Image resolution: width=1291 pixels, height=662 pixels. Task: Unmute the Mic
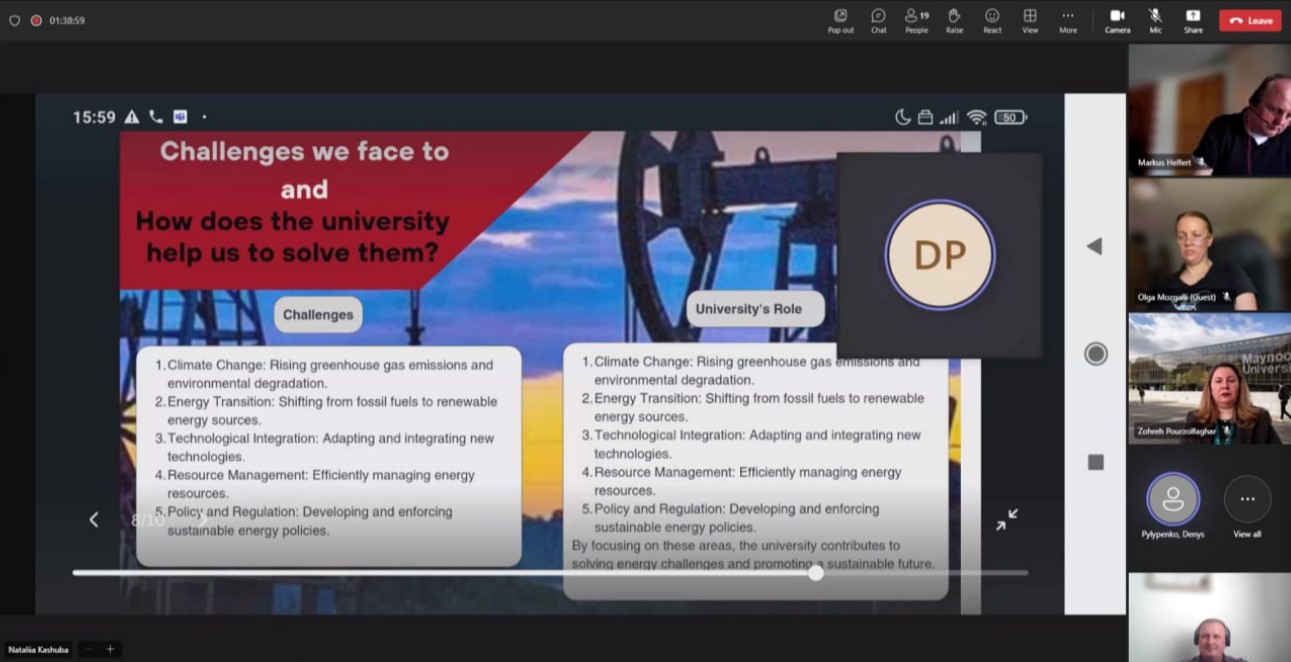coord(1155,20)
